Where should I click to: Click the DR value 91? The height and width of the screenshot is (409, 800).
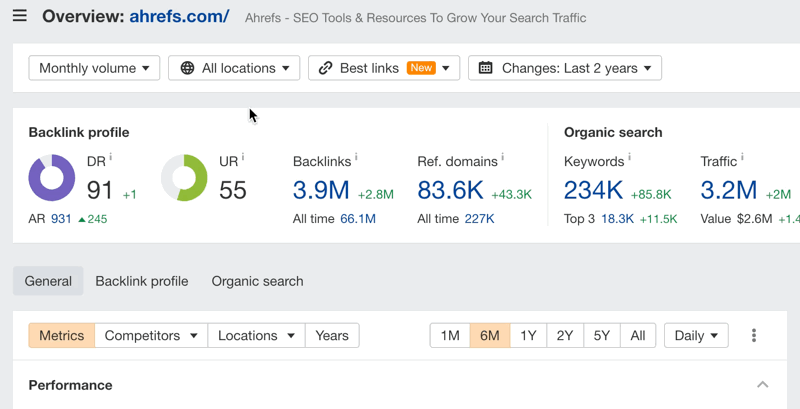click(100, 190)
